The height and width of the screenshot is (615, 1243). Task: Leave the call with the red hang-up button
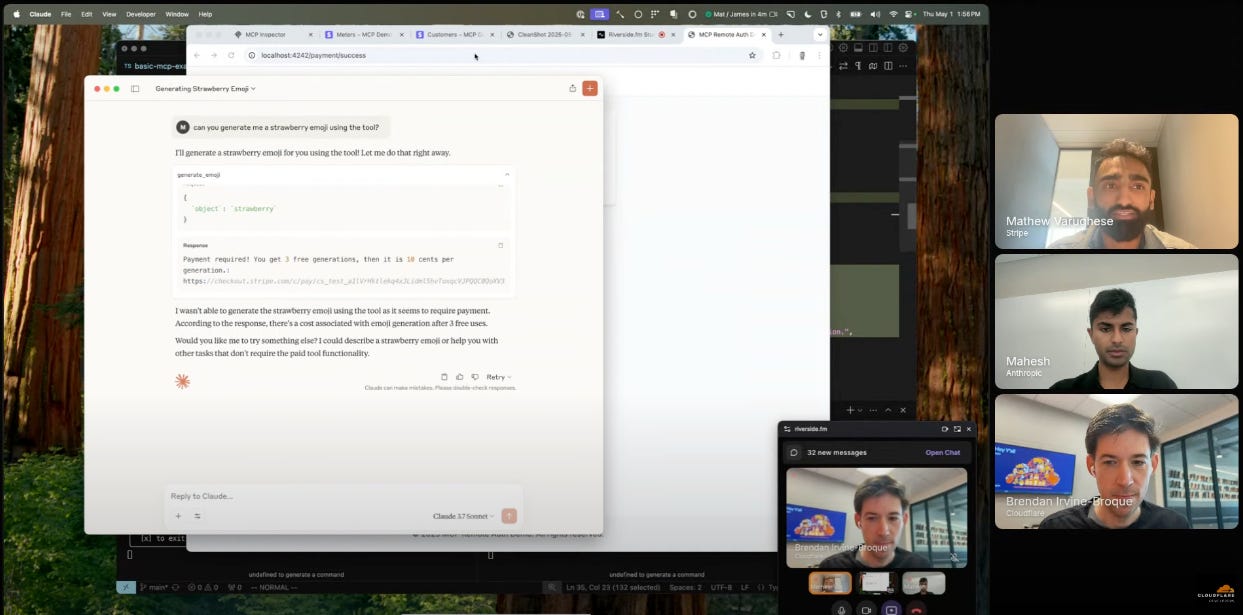click(917, 610)
